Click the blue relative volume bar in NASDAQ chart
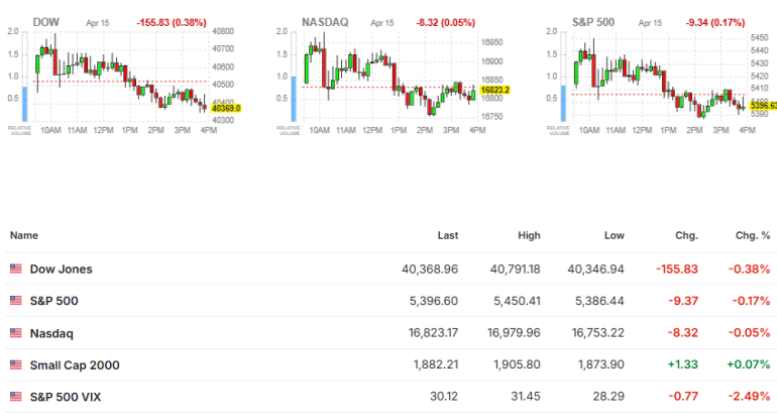 coord(293,98)
